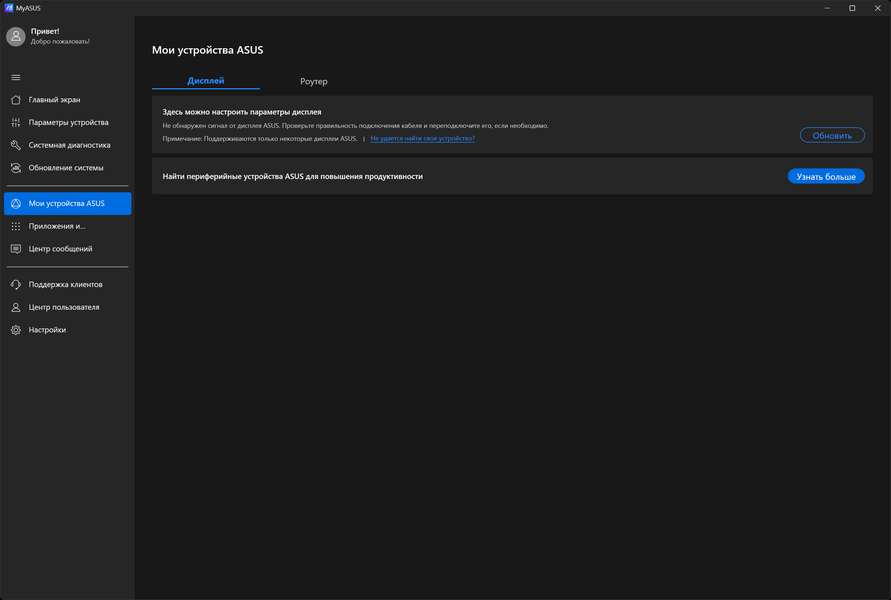Open link Не удается найти свое устройство?

tap(422, 138)
